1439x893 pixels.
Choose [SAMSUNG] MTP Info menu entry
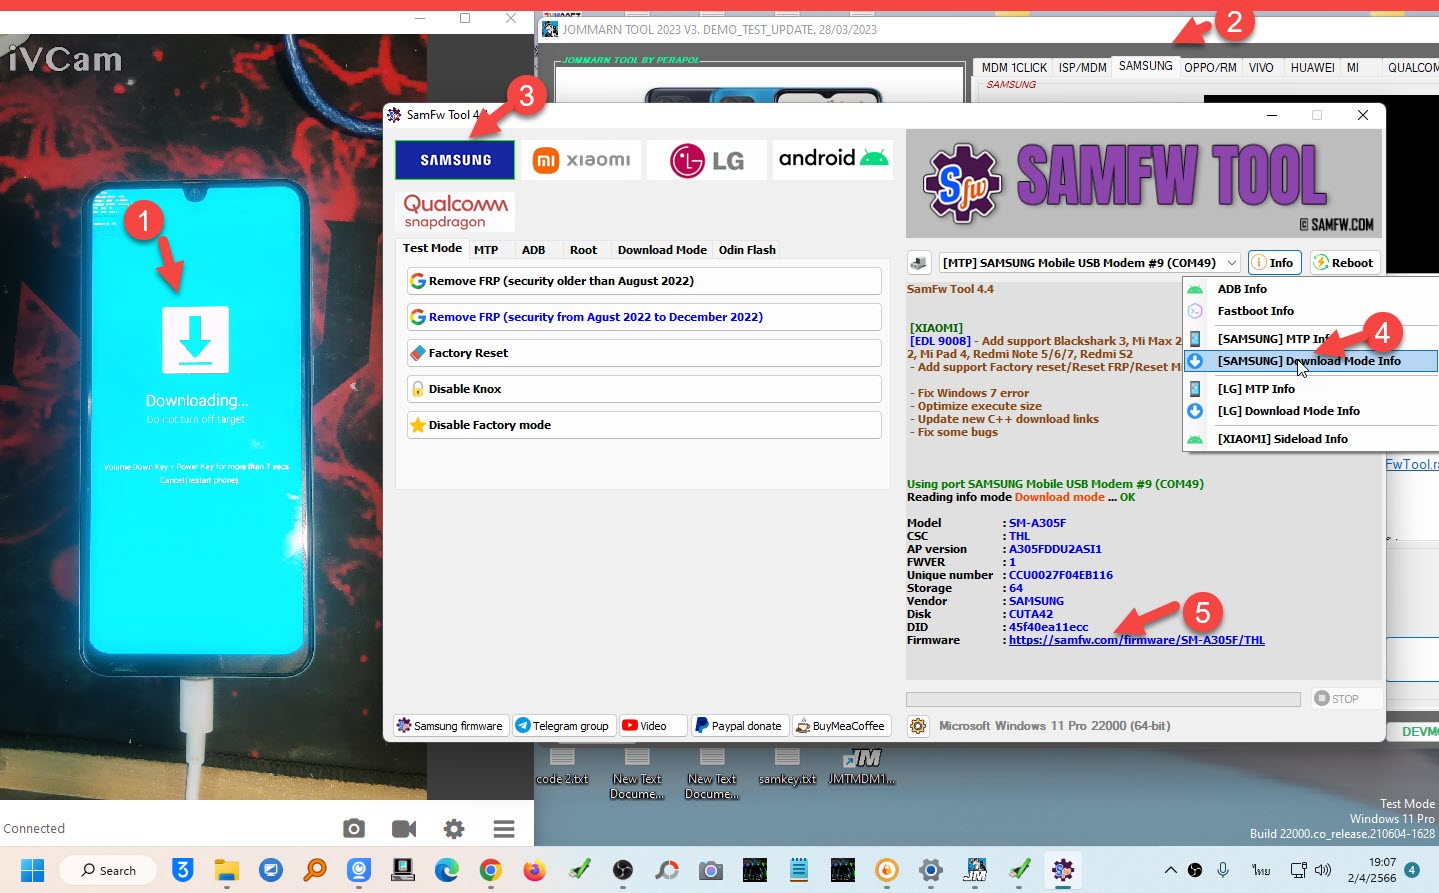pyautogui.click(x=1311, y=339)
